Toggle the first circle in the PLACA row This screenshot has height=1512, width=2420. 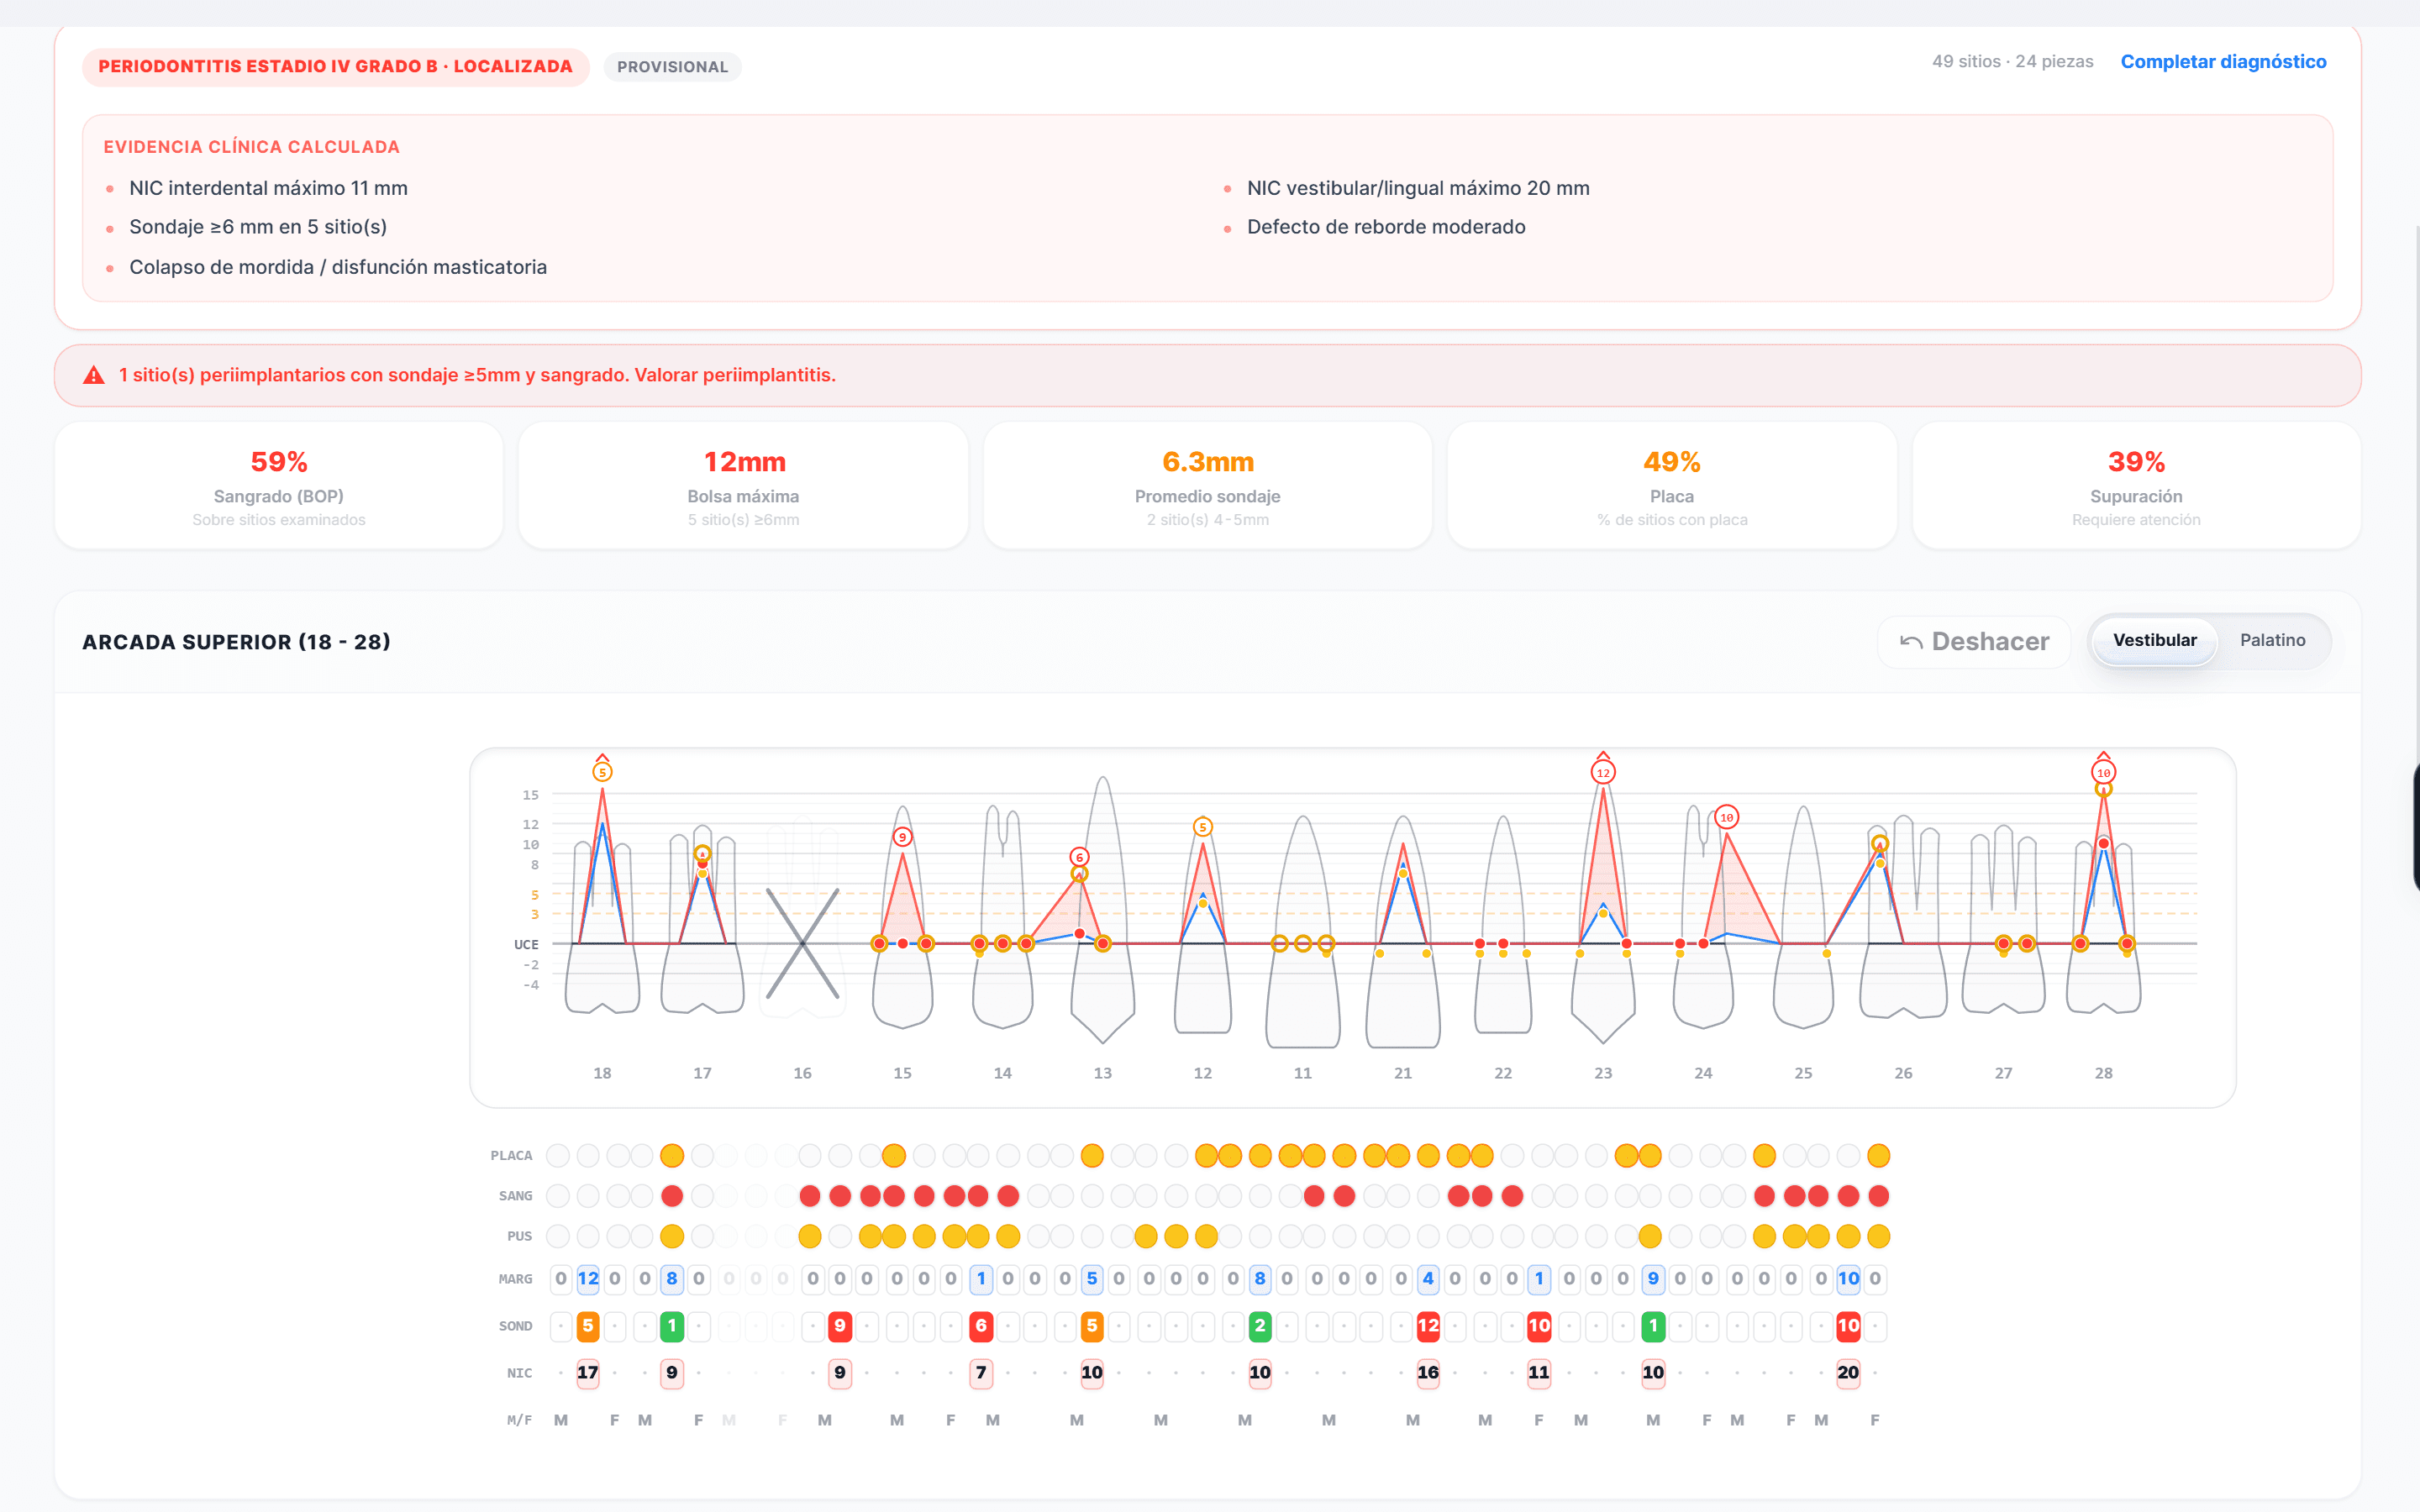[558, 1156]
